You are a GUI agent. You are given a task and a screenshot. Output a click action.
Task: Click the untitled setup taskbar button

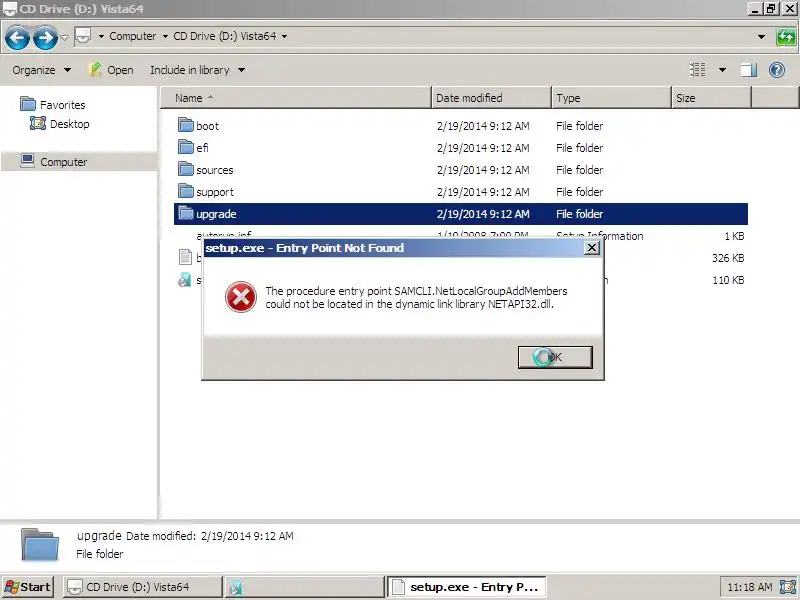[x=305, y=587]
